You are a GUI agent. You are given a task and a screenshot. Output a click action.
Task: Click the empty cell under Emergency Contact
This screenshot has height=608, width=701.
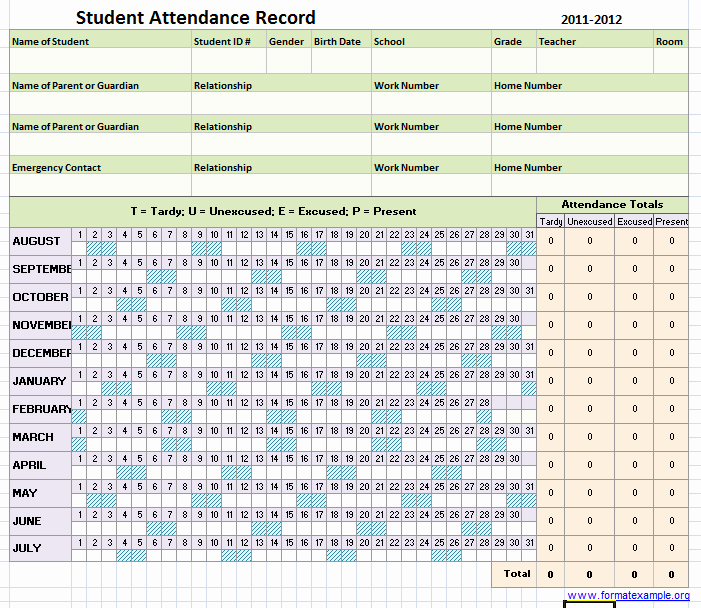(101, 185)
